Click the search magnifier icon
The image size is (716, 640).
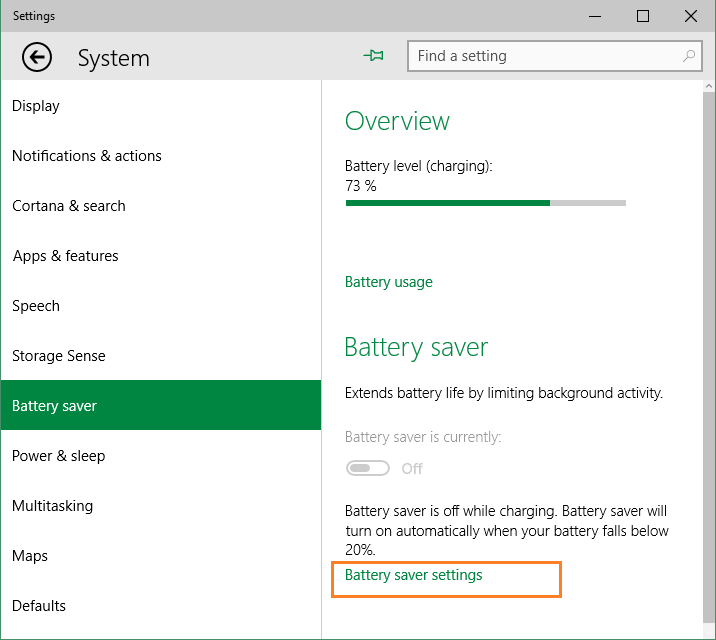point(689,56)
